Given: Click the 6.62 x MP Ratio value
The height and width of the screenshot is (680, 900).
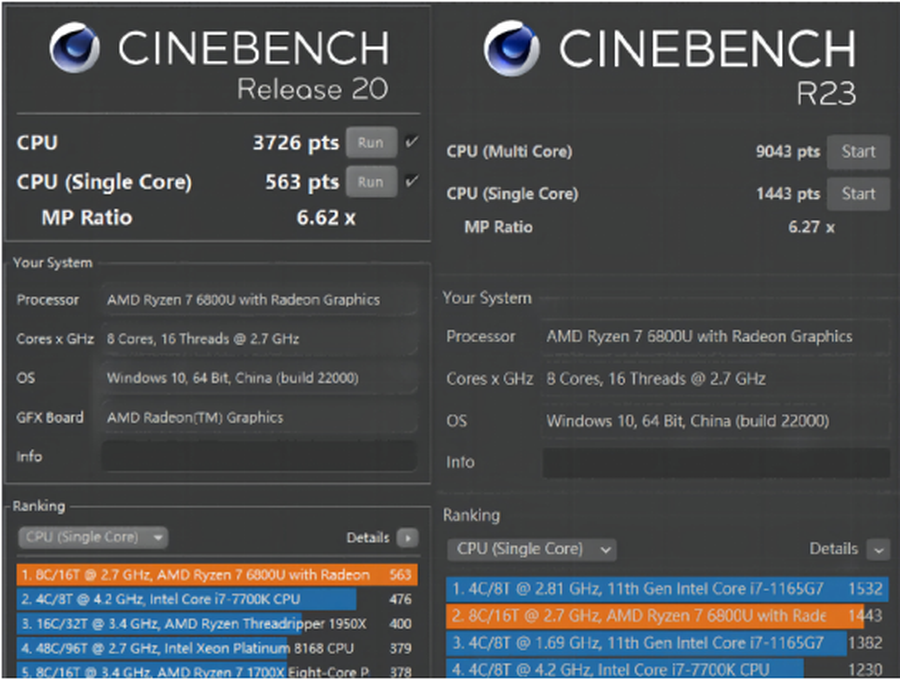Looking at the screenshot, I should pyautogui.click(x=326, y=217).
